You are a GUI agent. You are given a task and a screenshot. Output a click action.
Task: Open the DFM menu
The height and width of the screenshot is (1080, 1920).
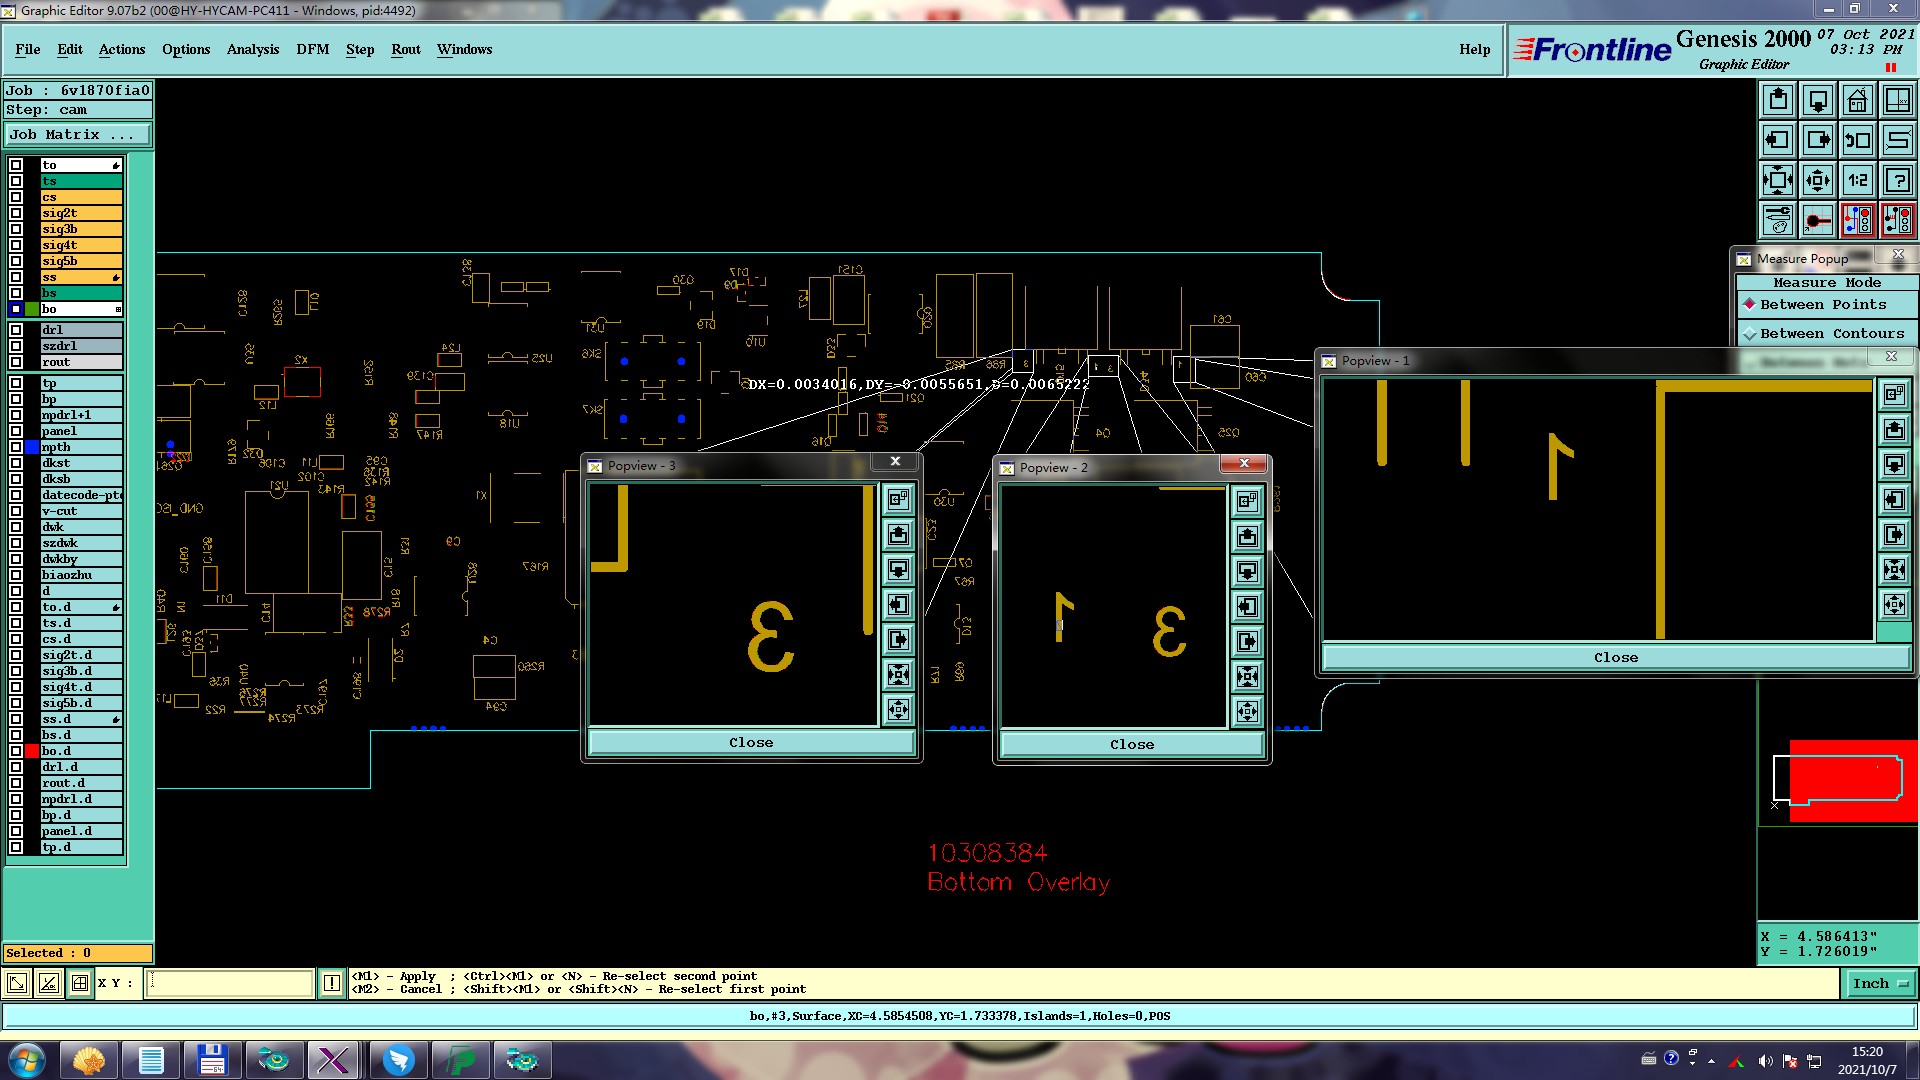312,49
